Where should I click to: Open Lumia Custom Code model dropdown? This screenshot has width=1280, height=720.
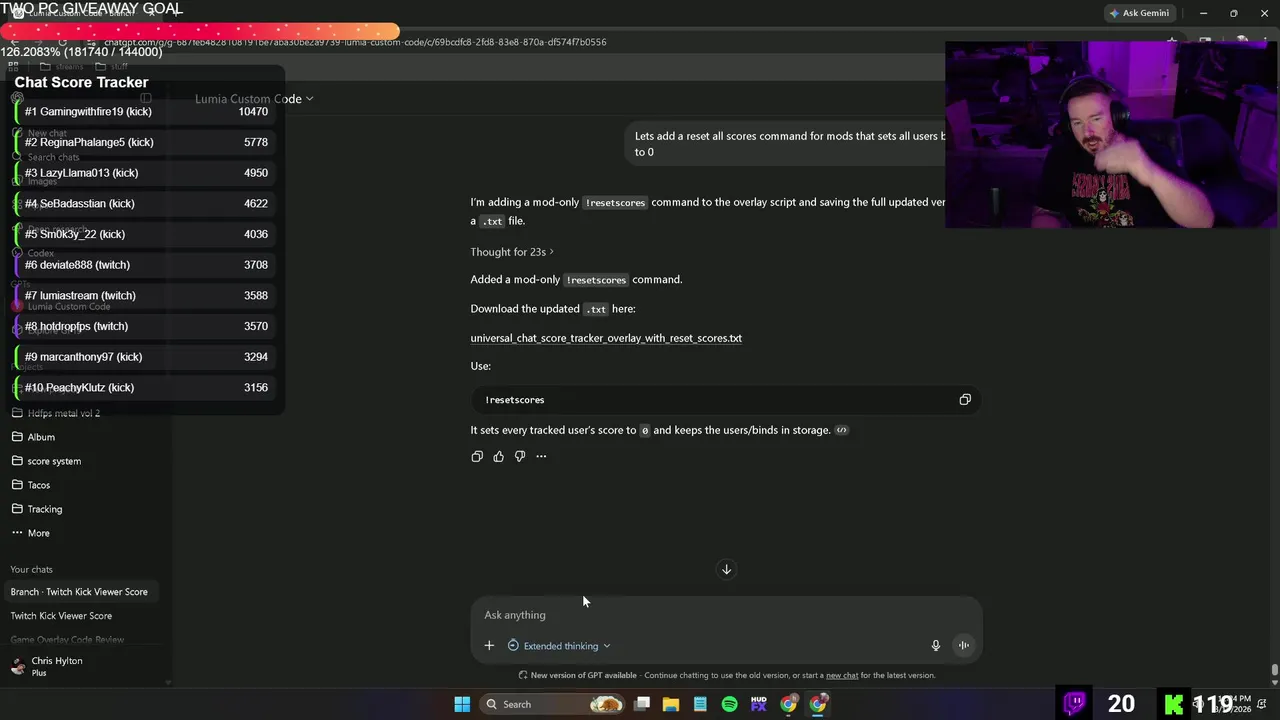254,99
